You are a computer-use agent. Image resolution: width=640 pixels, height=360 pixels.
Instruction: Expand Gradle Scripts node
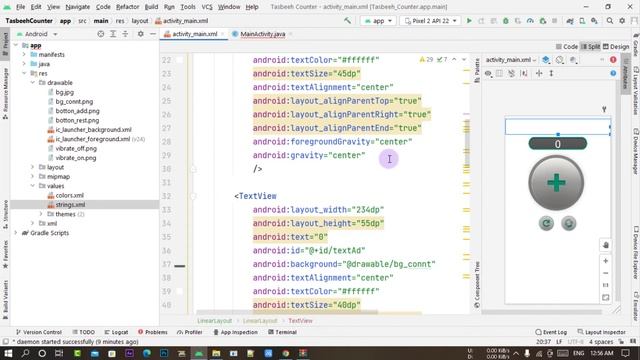click(x=16, y=233)
